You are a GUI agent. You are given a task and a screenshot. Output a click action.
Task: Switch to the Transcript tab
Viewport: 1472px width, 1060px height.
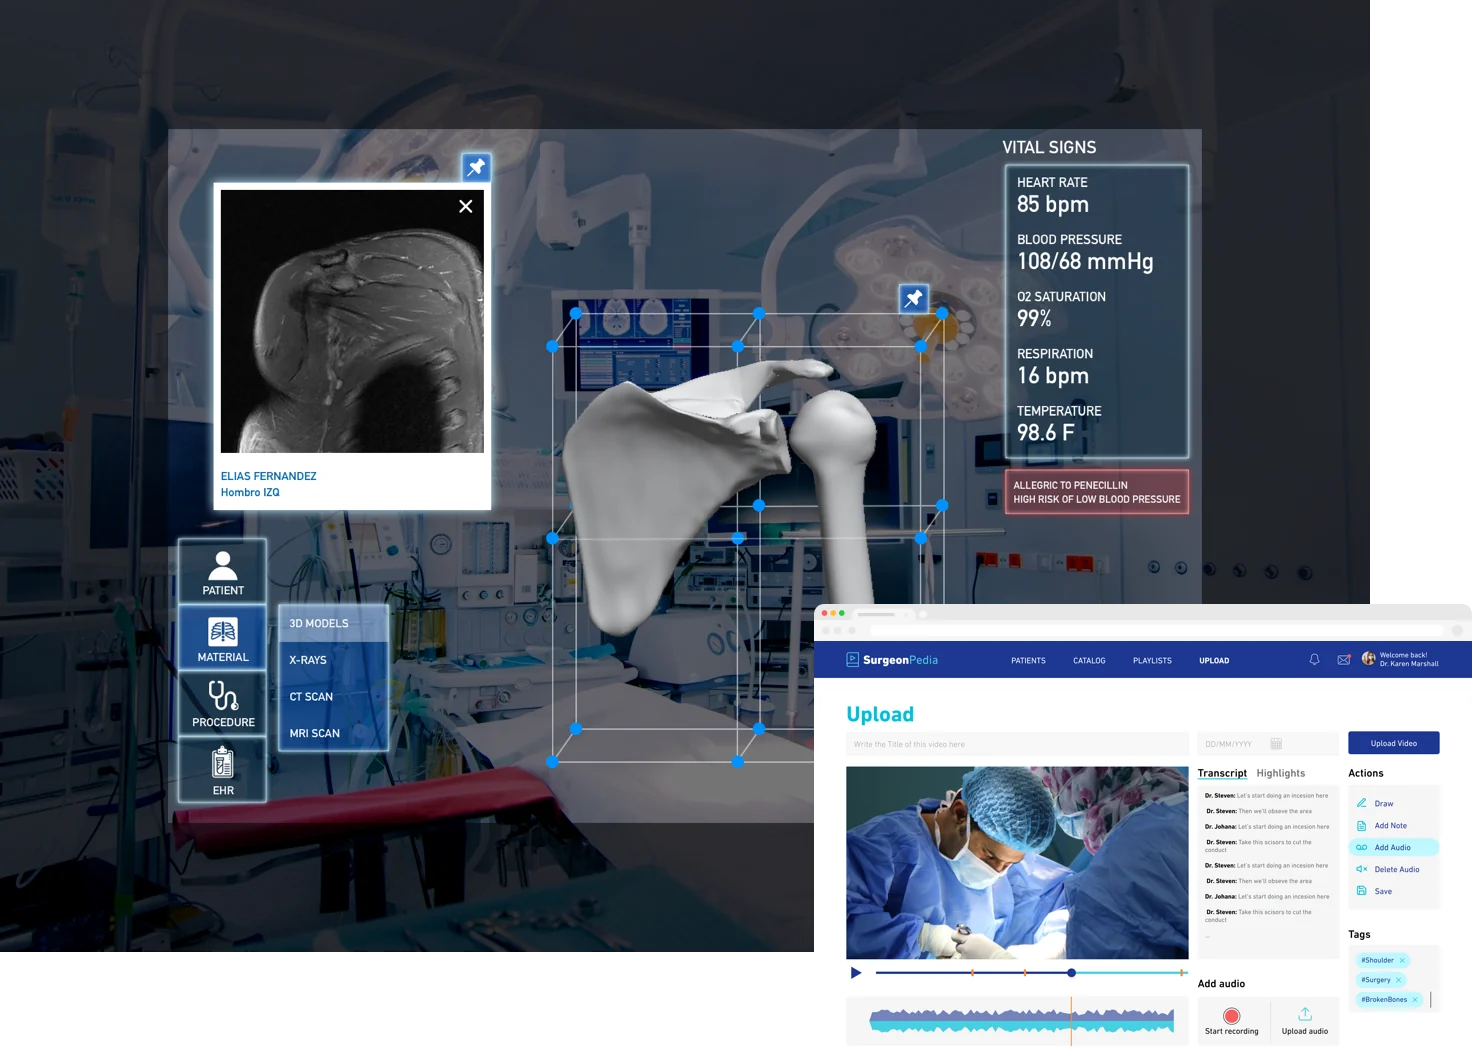click(1222, 773)
